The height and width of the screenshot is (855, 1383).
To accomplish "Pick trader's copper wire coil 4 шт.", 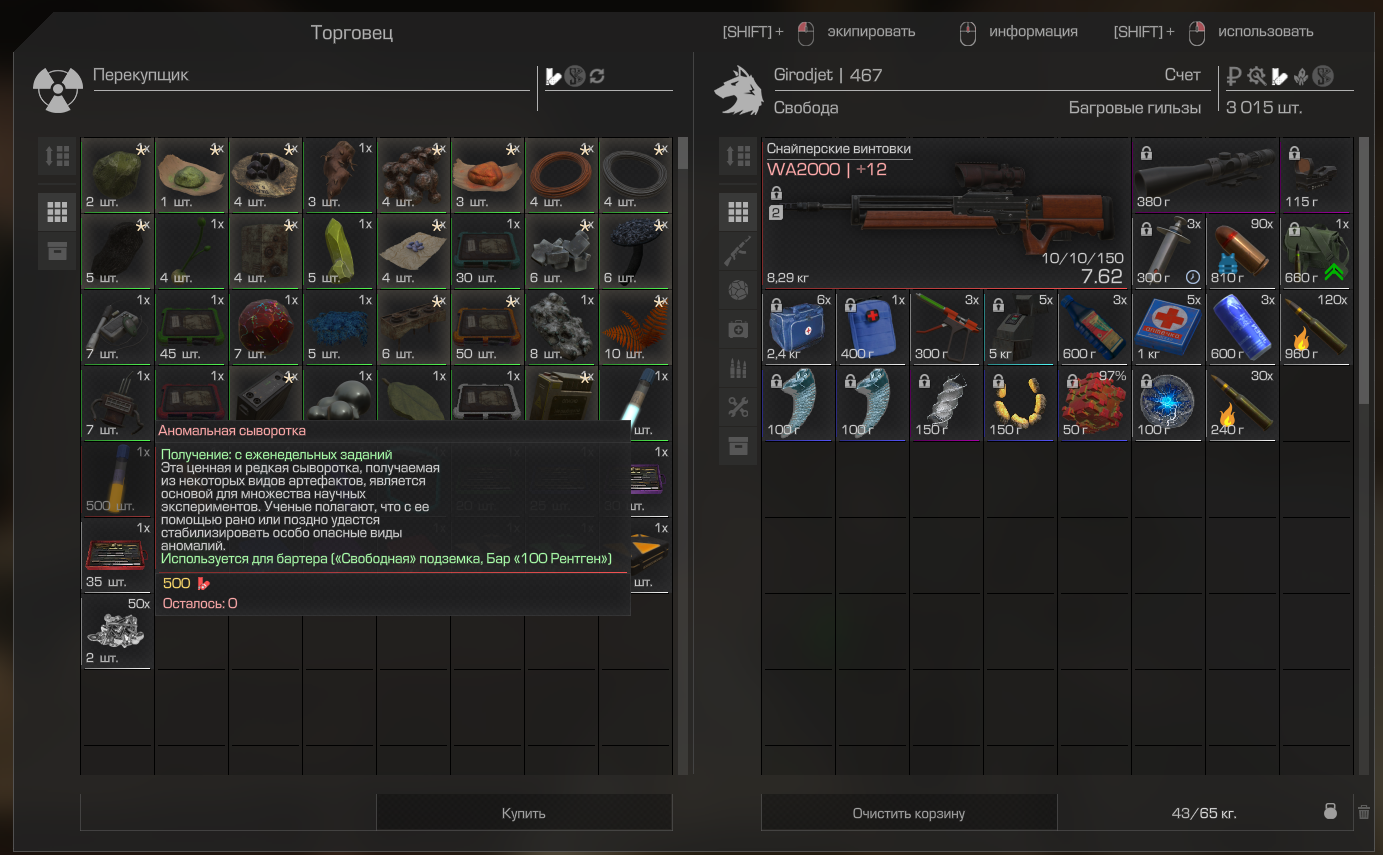I will click(561, 175).
